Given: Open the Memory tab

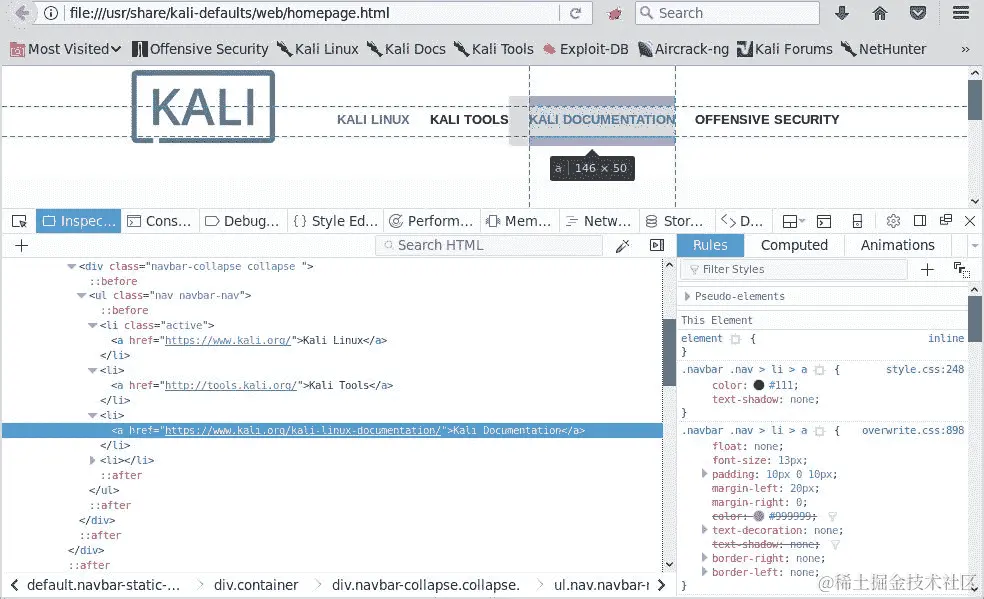Looking at the screenshot, I should (x=518, y=221).
